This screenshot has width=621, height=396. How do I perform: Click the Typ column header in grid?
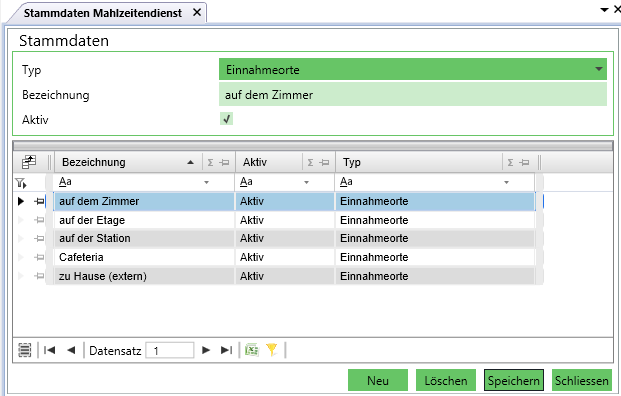419,162
